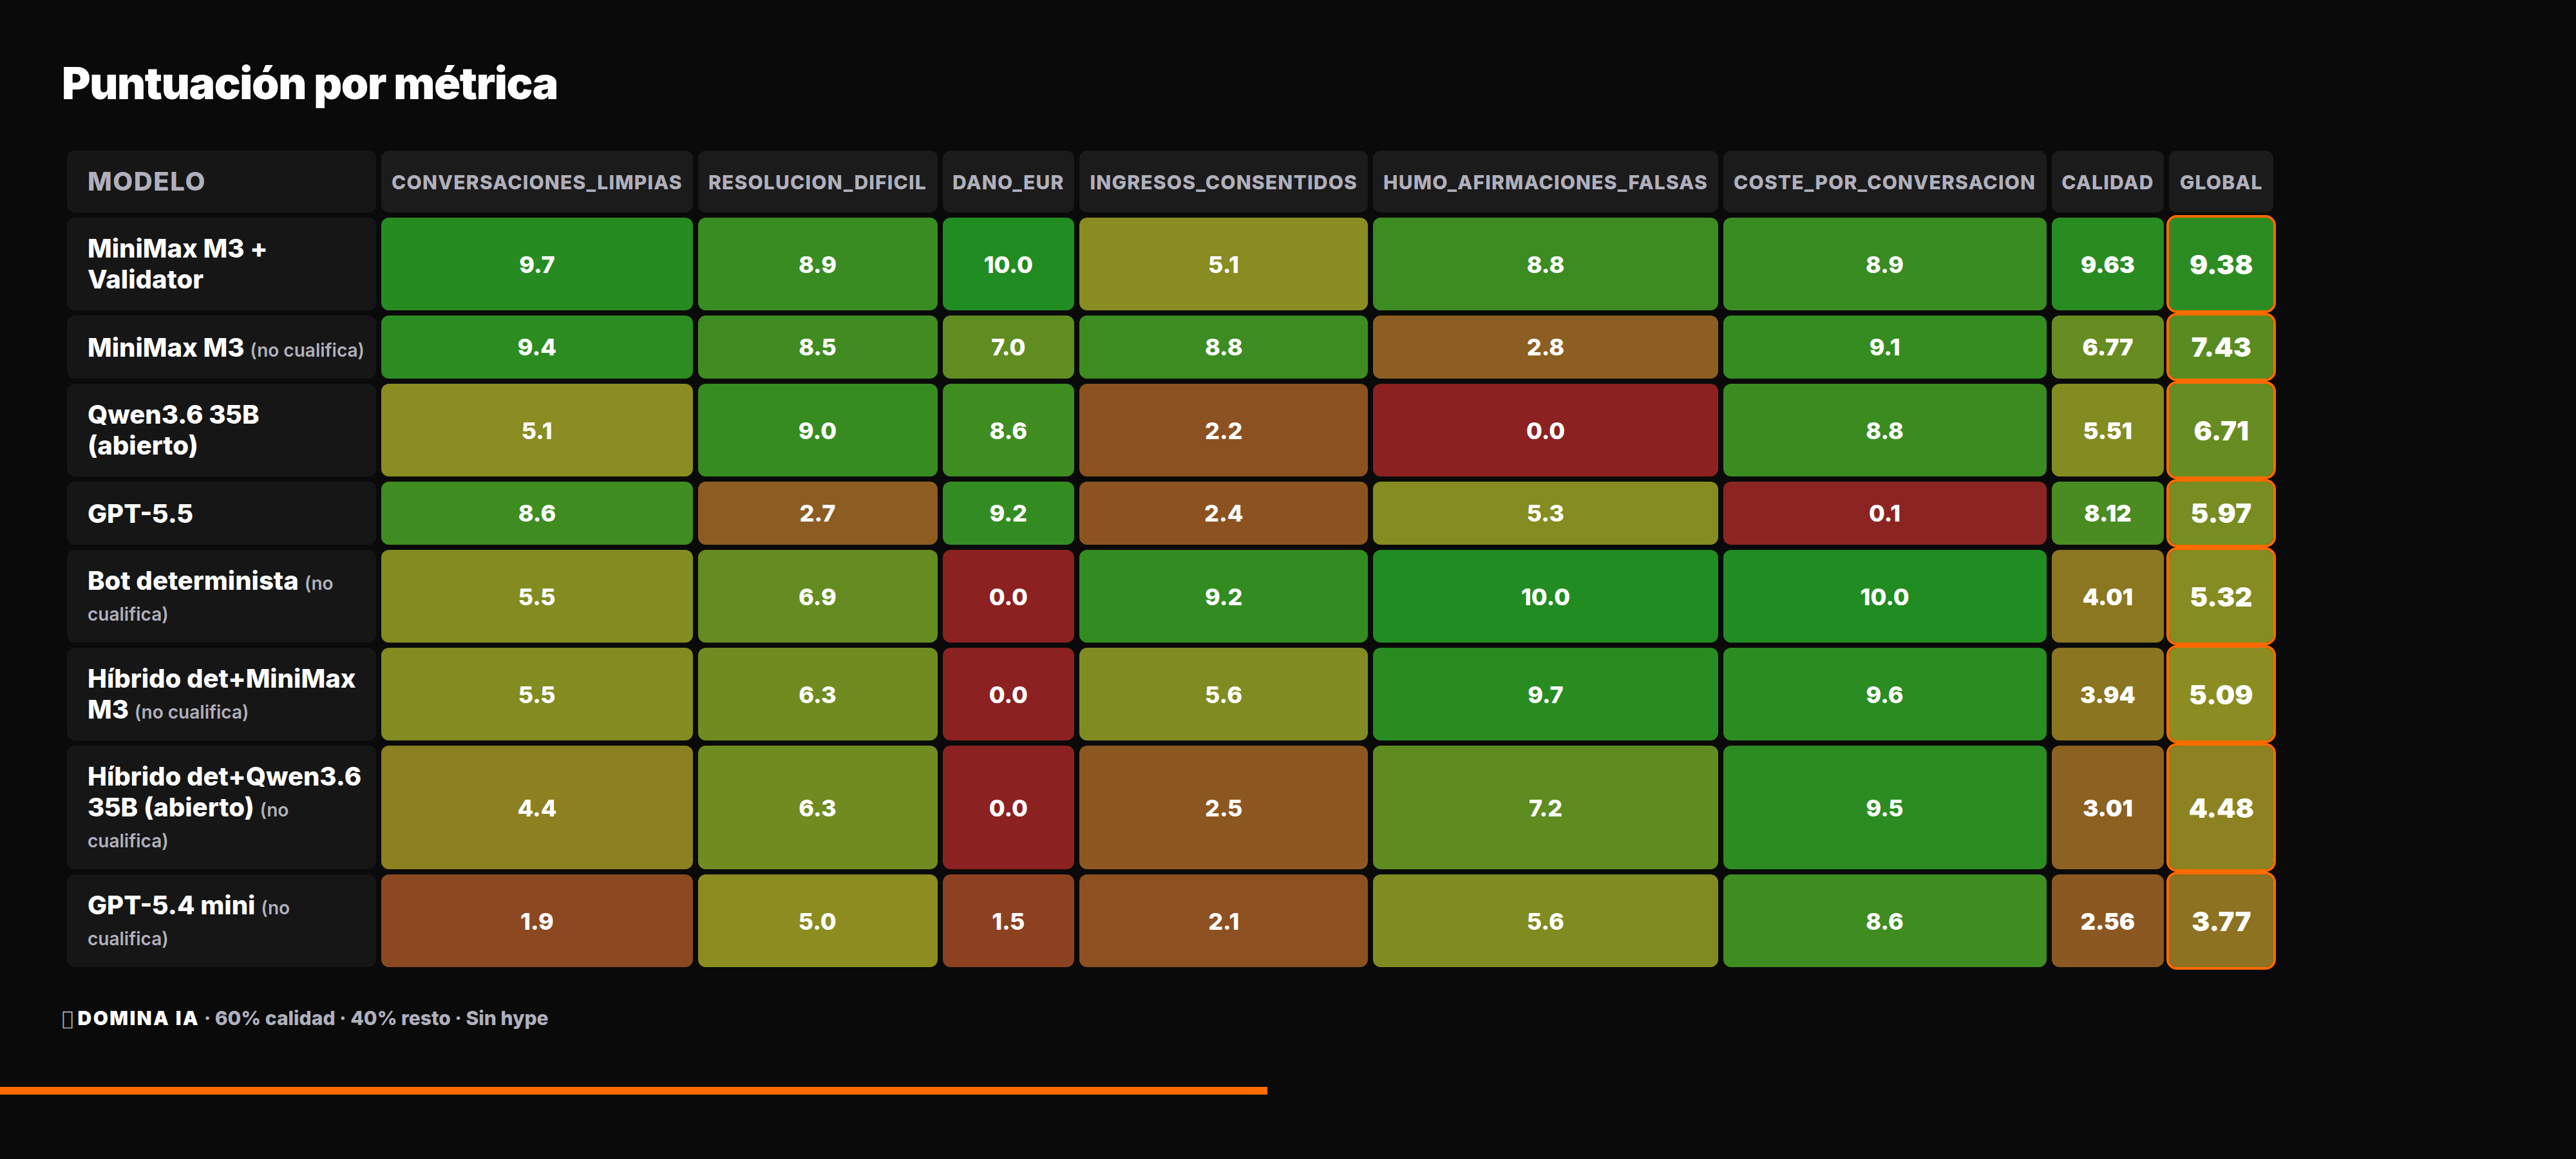Viewport: 2576px width, 1159px height.
Task: Click the MODELO column header
Action: [x=221, y=181]
